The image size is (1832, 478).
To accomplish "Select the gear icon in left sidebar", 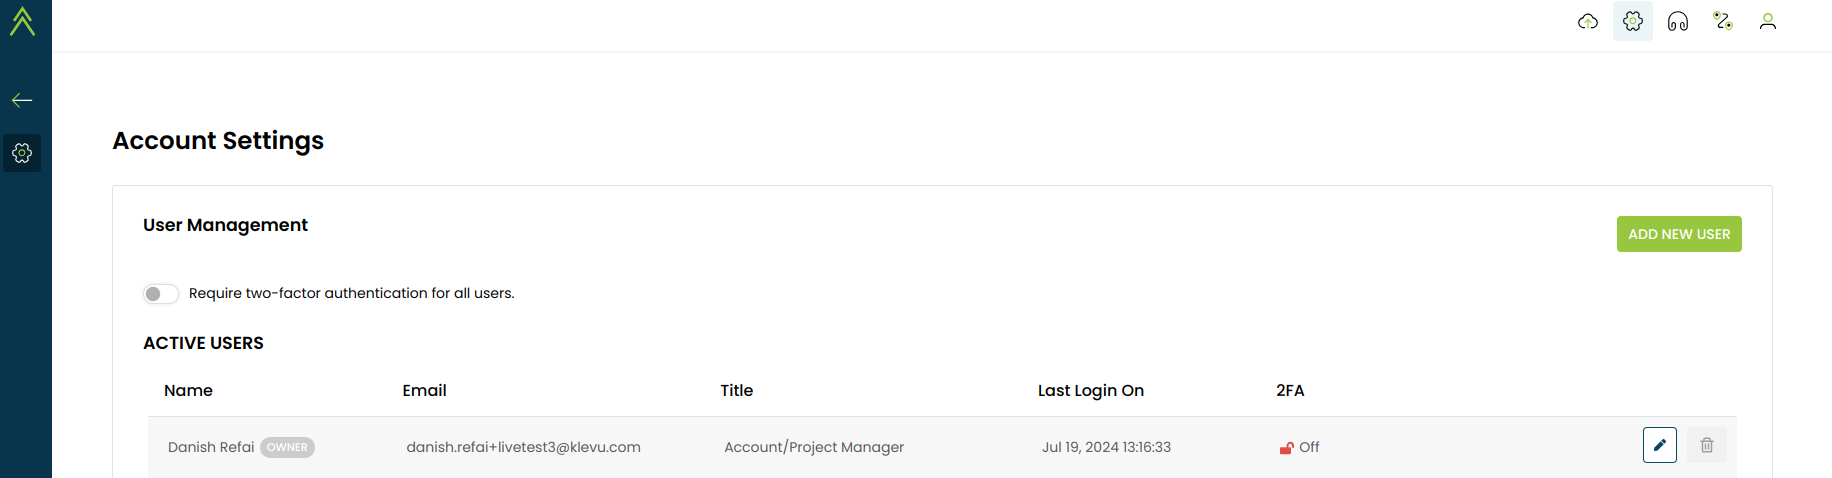I will click(x=22, y=153).
